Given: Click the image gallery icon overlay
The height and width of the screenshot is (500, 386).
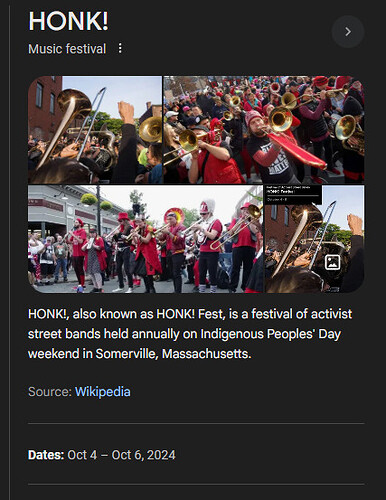Looking at the screenshot, I should point(332,262).
